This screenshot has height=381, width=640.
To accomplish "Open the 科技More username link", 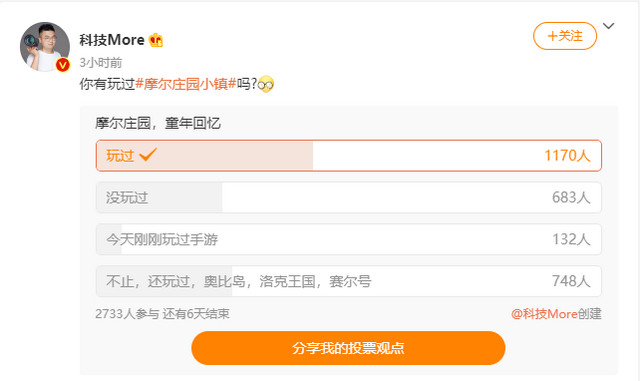I will [x=112, y=40].
